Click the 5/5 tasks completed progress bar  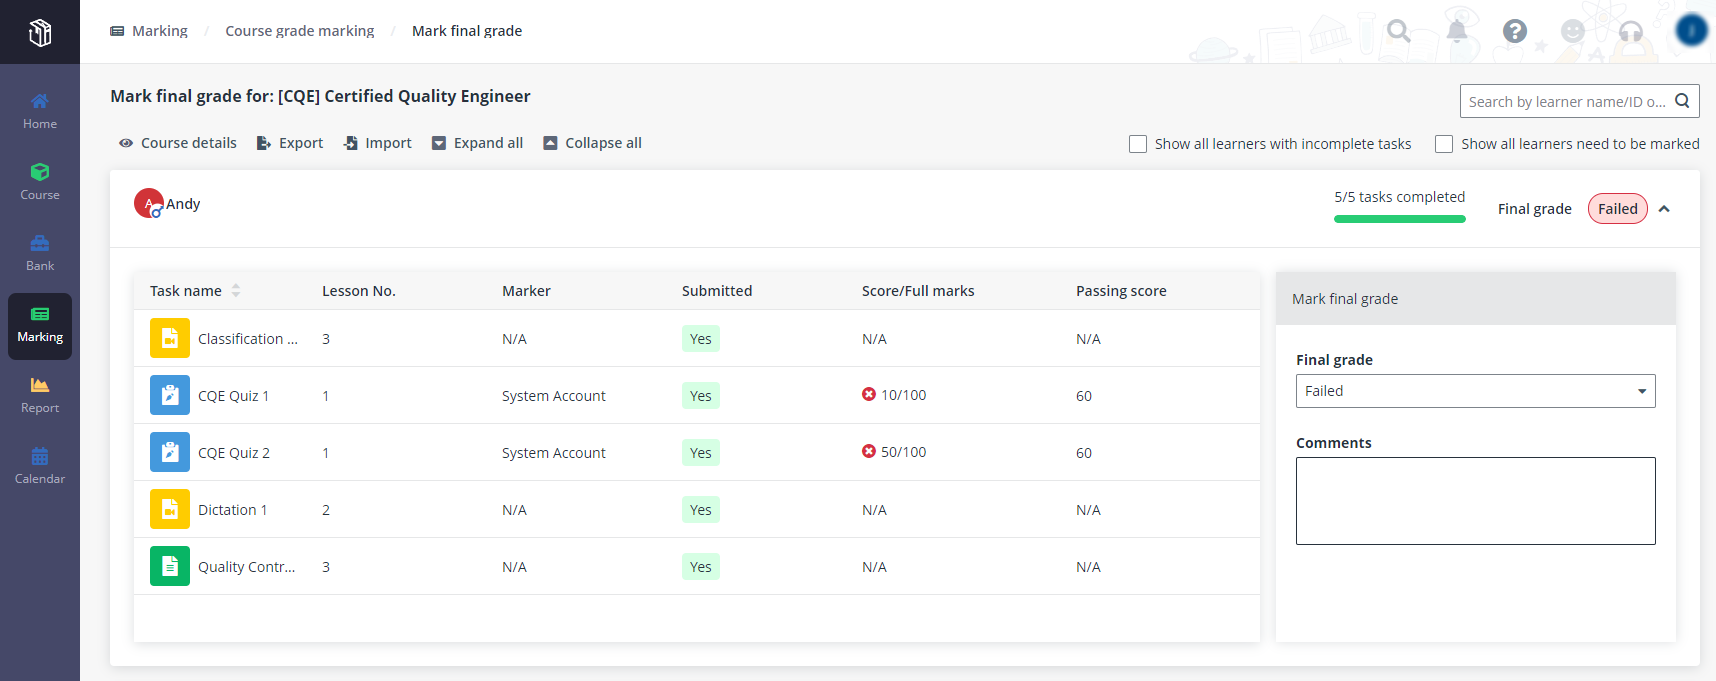click(1400, 219)
